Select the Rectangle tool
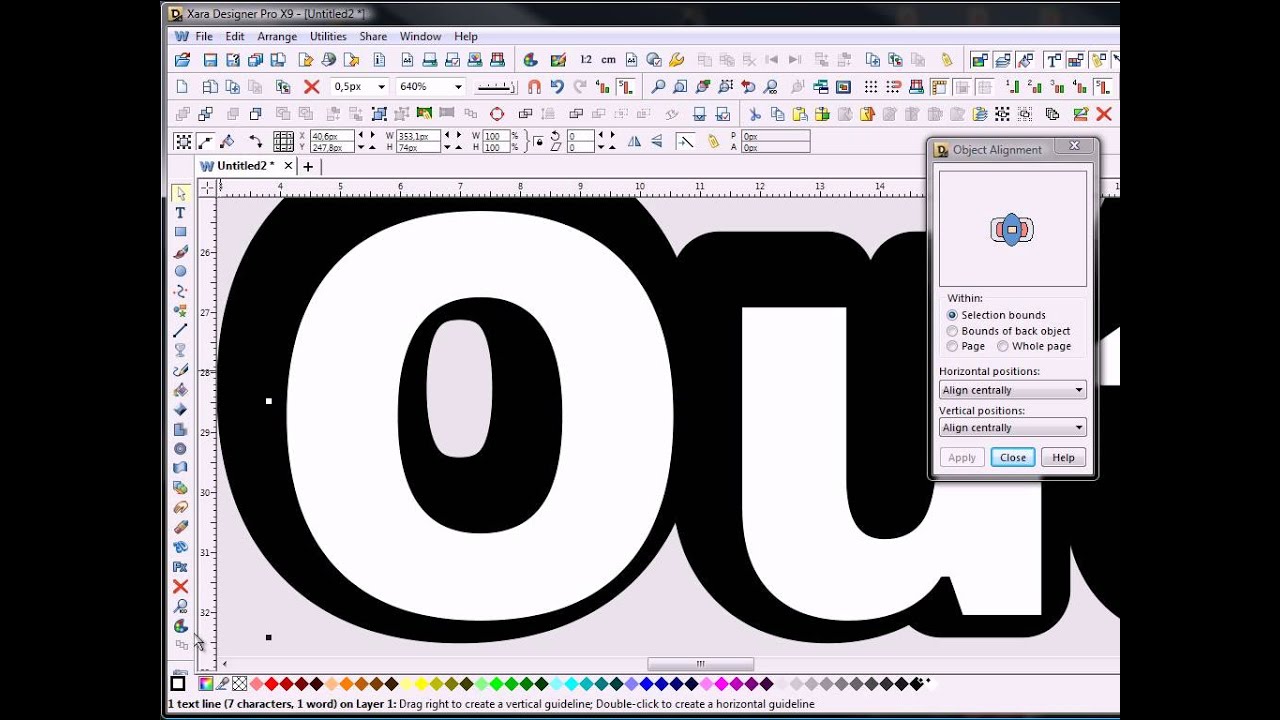Viewport: 1280px width, 720px height. point(180,232)
